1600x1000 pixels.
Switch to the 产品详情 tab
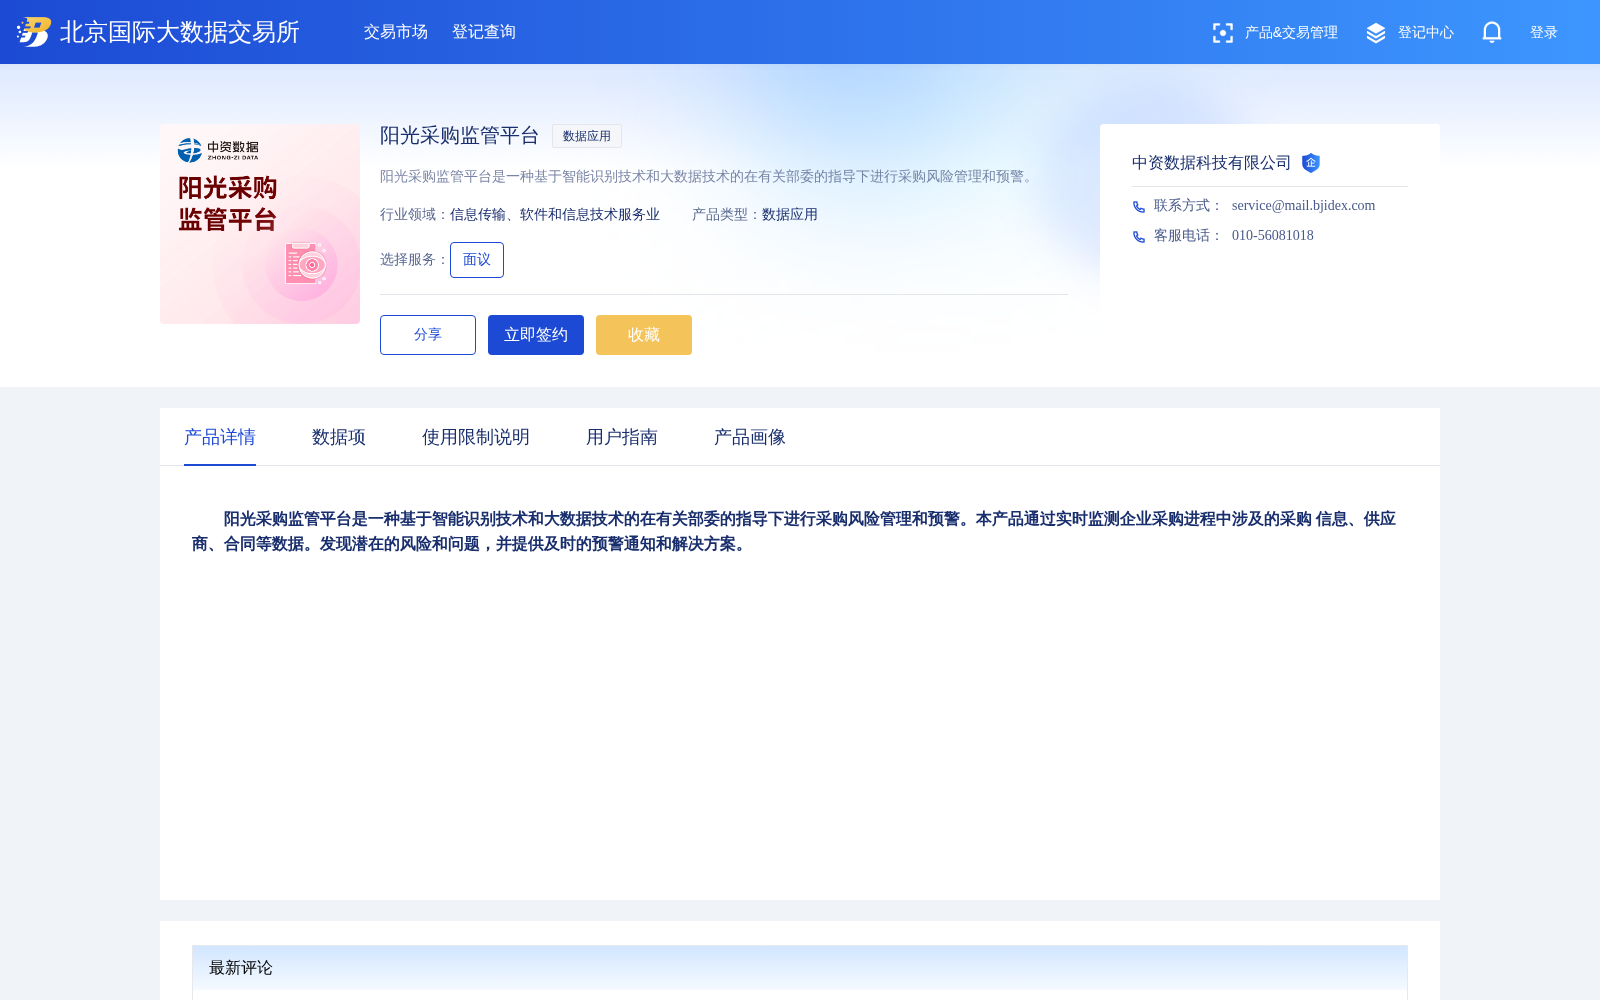point(220,437)
